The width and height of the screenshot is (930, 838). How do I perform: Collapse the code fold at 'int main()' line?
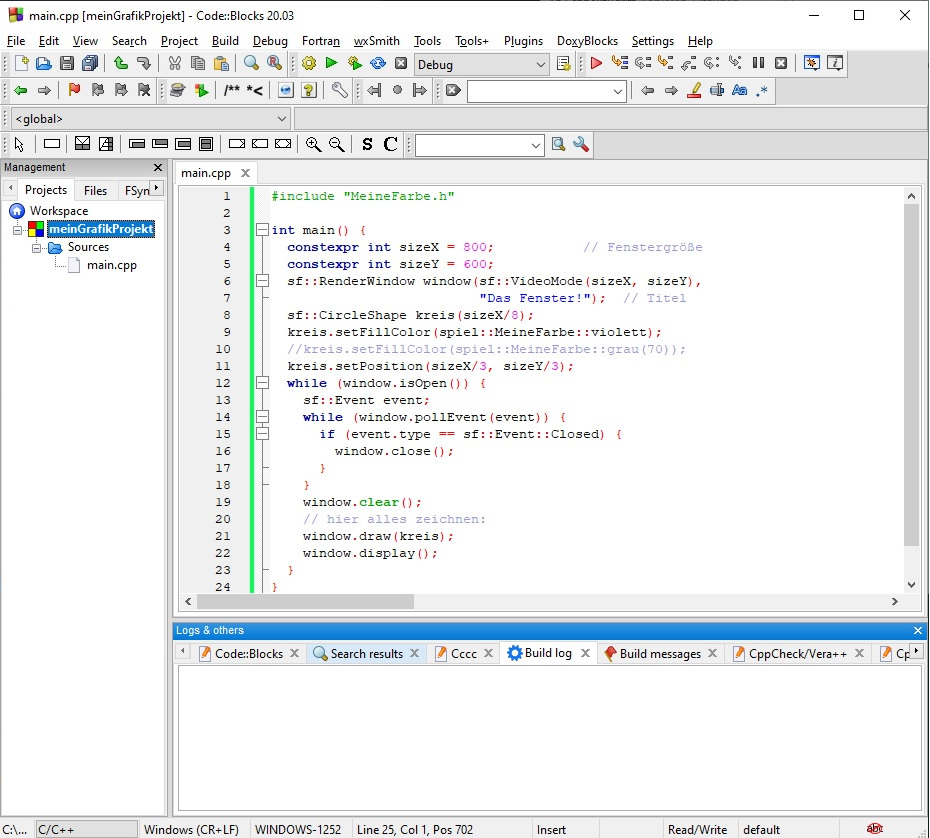coord(262,230)
